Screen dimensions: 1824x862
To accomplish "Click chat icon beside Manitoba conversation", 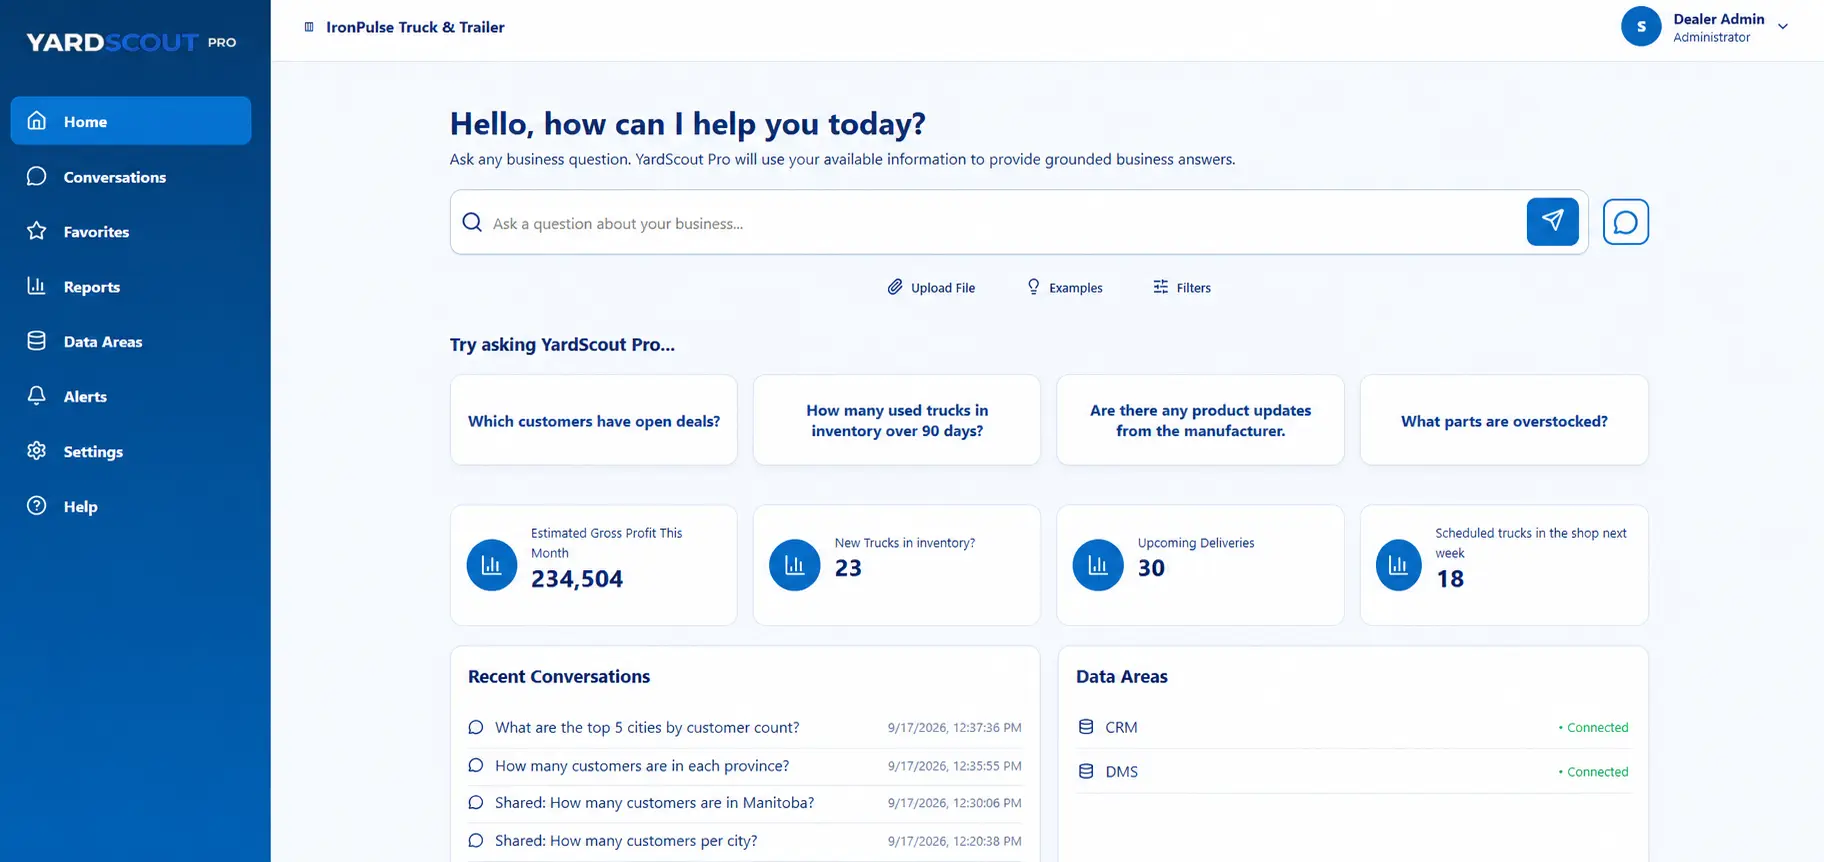I will point(476,802).
